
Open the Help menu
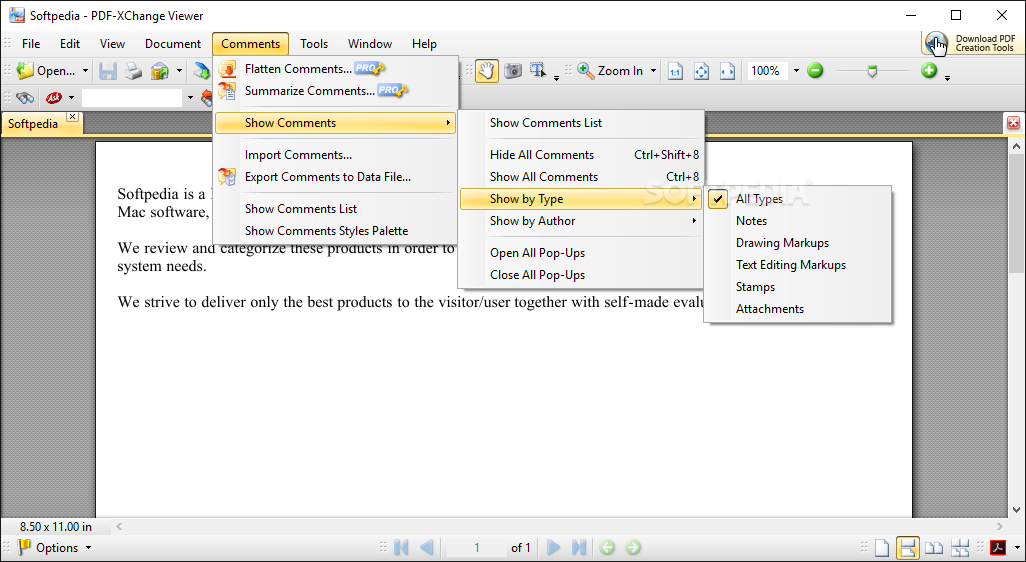tap(424, 44)
